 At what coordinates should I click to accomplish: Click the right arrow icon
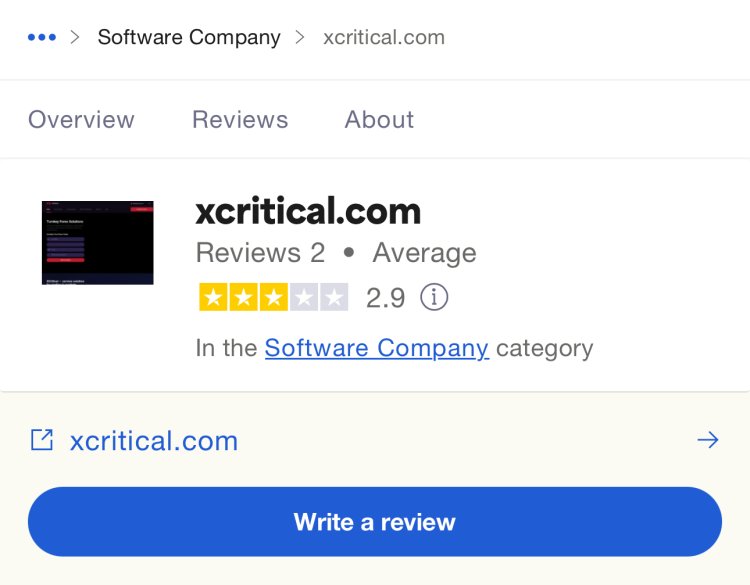(708, 440)
